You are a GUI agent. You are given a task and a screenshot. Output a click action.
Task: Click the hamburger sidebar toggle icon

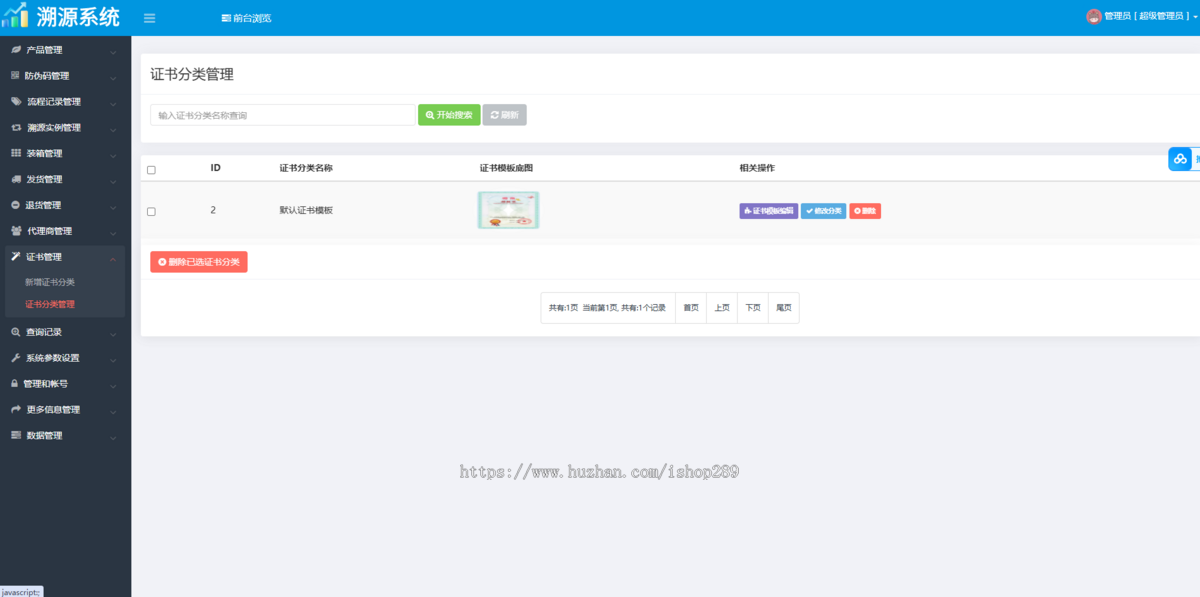click(x=149, y=18)
